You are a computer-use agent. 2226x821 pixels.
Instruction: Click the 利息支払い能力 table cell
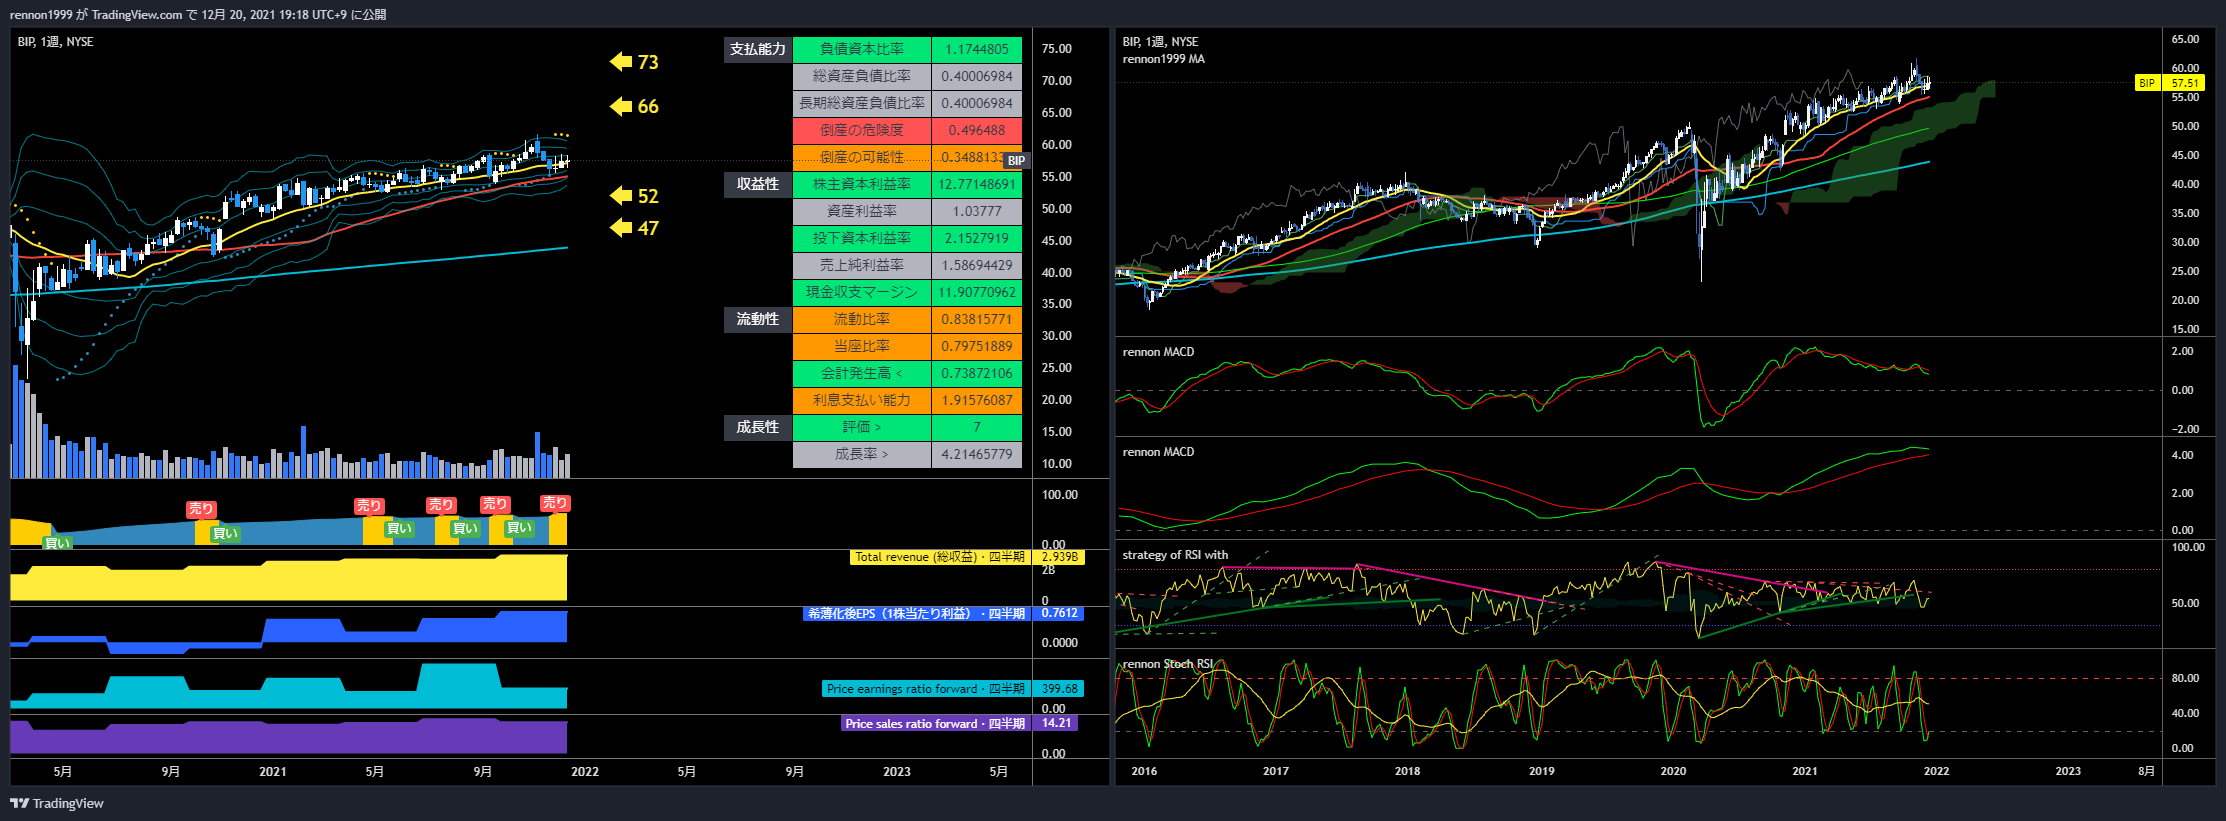coord(862,400)
